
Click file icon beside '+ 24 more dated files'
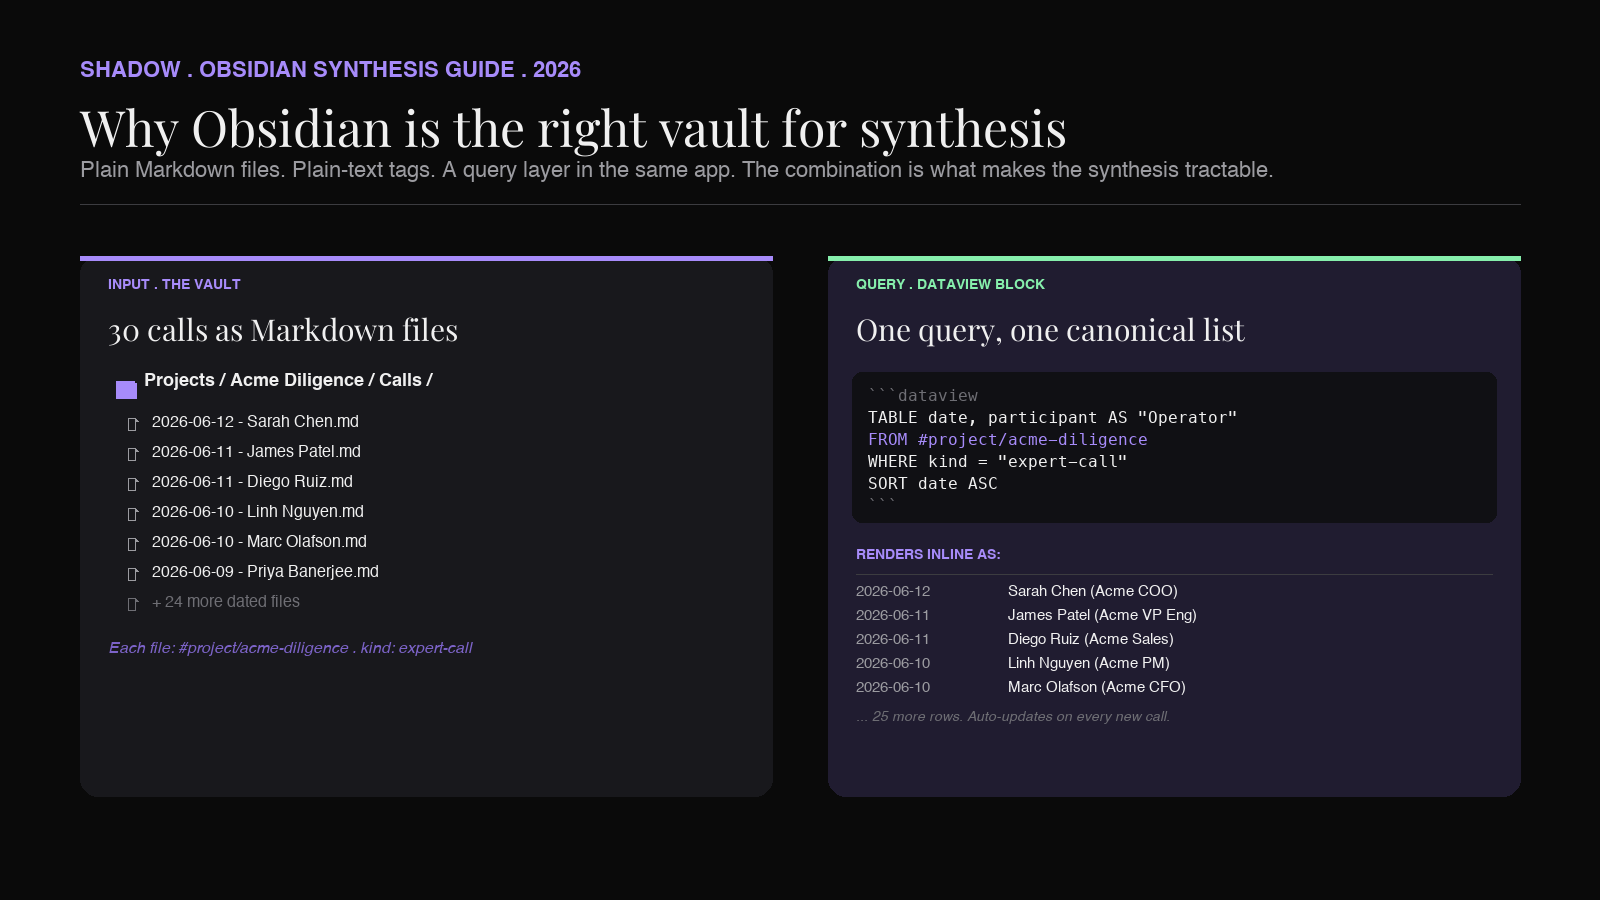coord(133,604)
